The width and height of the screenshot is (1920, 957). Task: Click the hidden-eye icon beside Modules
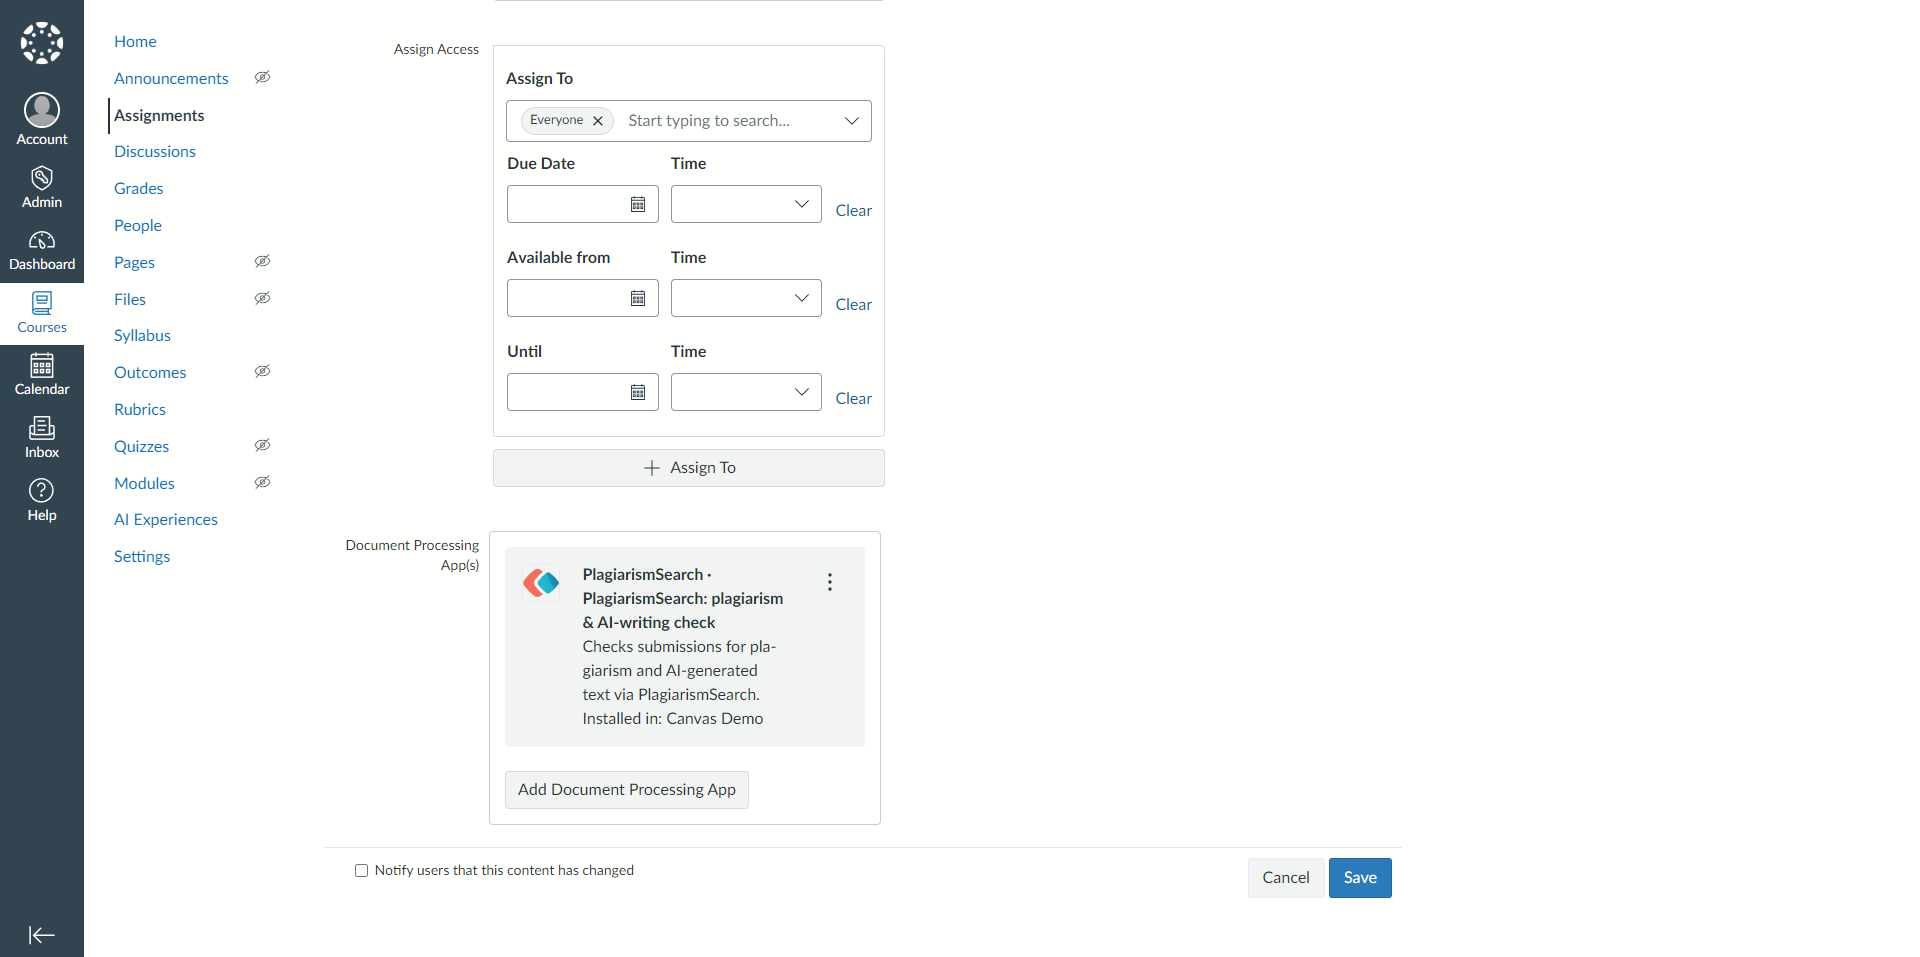point(263,482)
